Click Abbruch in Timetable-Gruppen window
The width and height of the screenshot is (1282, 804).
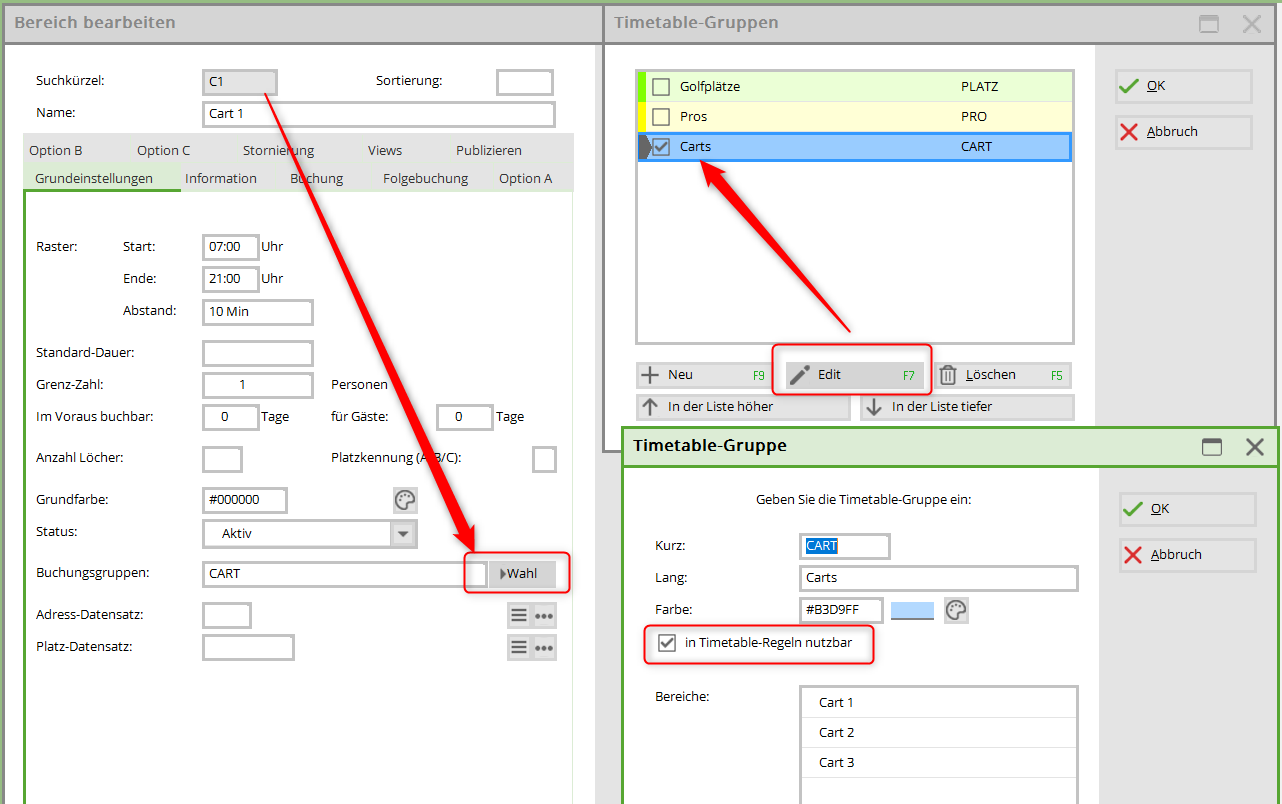pos(1183,132)
